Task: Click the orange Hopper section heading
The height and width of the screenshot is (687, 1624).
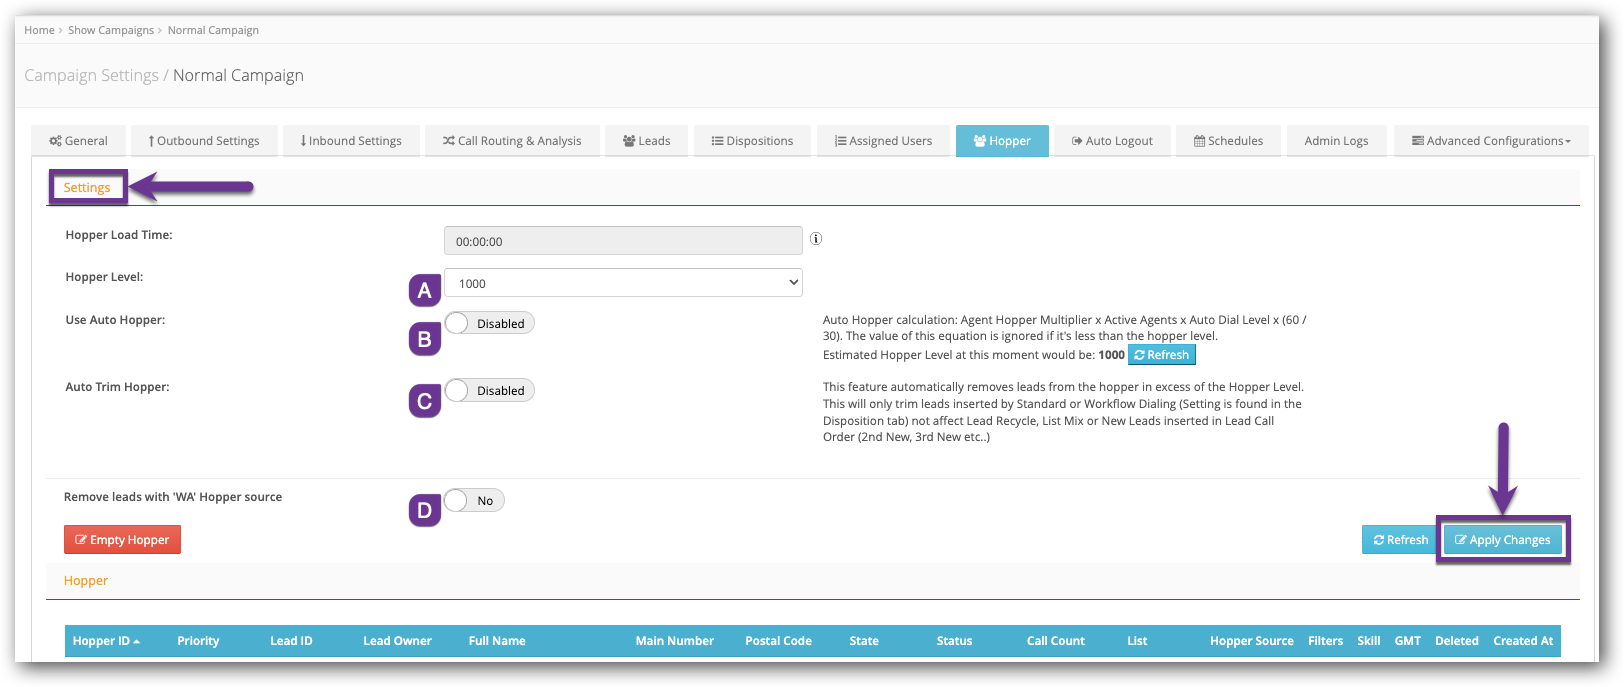Action: [86, 581]
